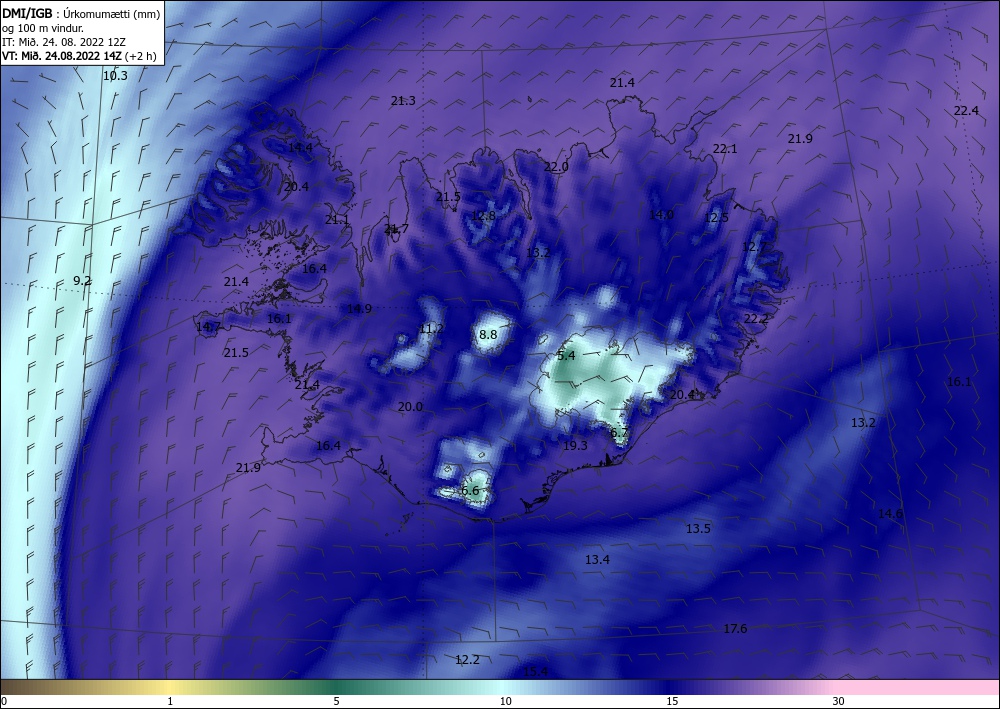Select the 'VT: Mið. 24.08.2022 14Z (+2 h)' line
Screen dimensions: 1000x709
(79, 55)
